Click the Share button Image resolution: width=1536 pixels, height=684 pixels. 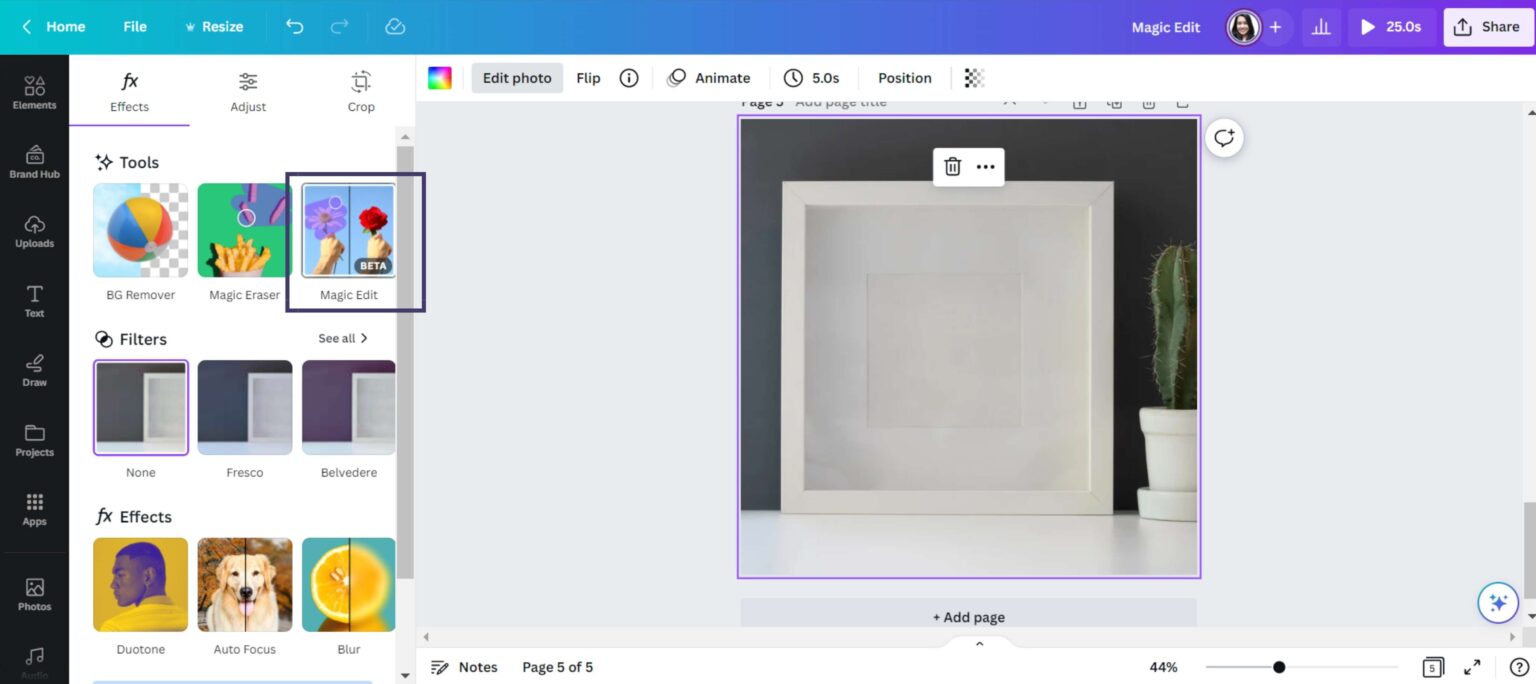(x=1487, y=27)
